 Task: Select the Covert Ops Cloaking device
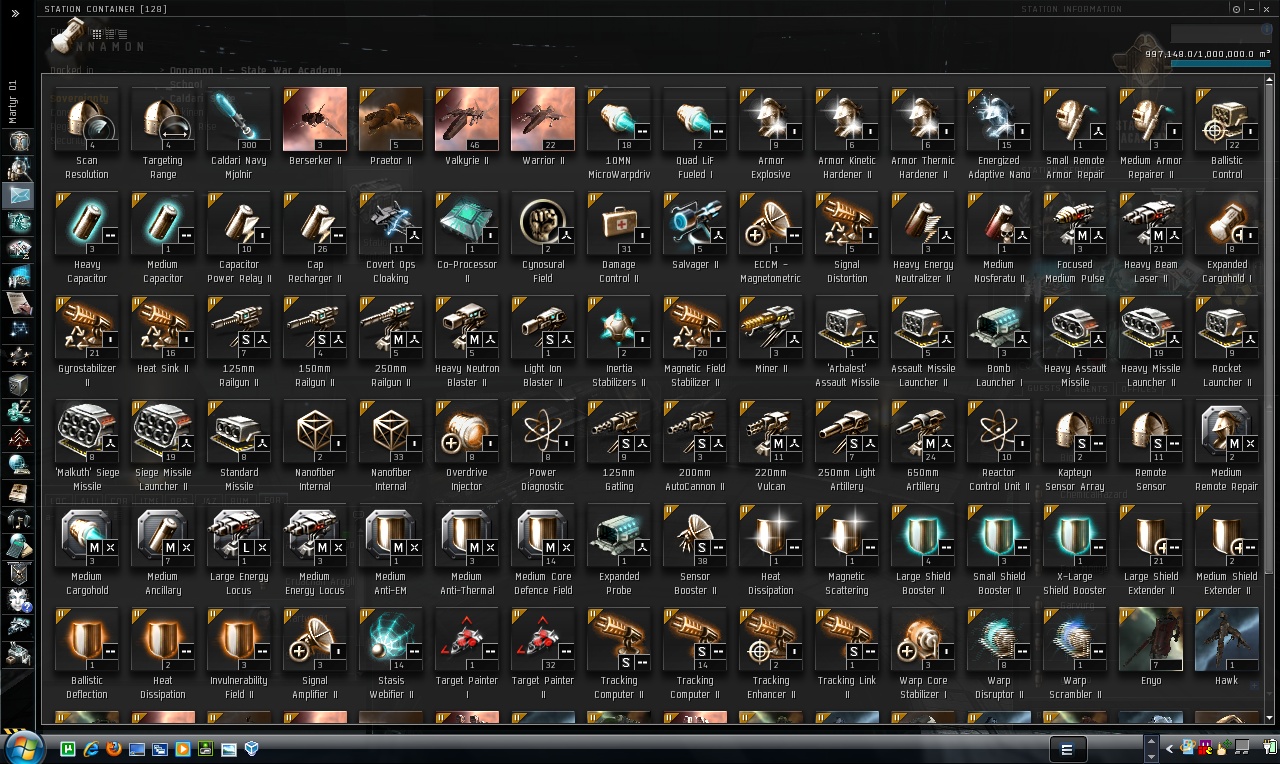[x=391, y=223]
